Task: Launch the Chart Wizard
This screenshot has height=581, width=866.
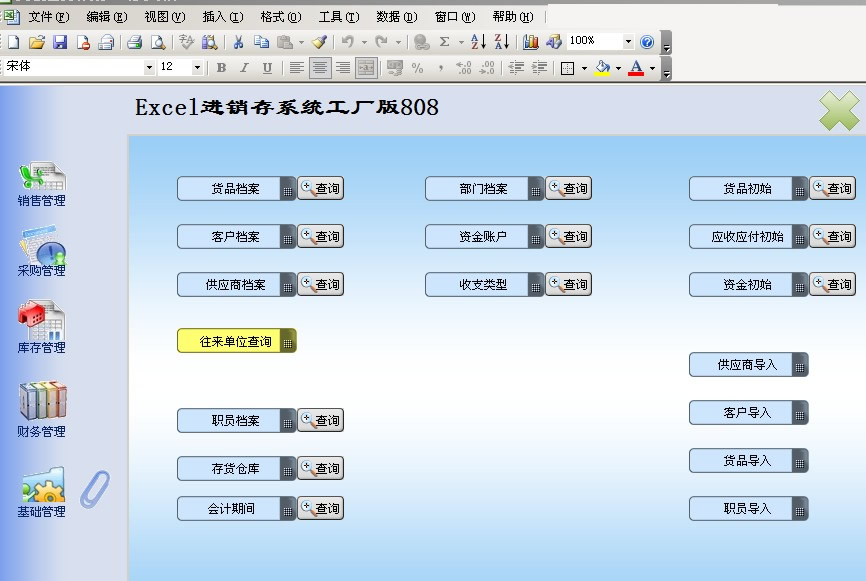Action: point(531,42)
